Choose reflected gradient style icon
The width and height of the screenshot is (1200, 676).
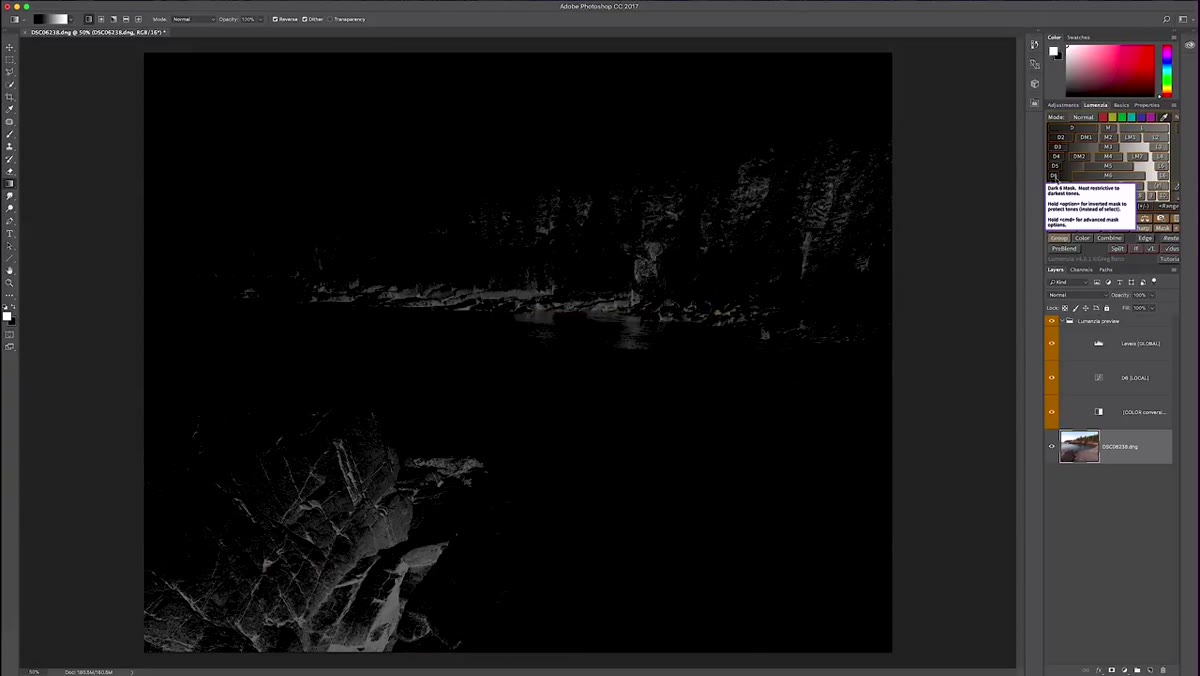click(126, 19)
